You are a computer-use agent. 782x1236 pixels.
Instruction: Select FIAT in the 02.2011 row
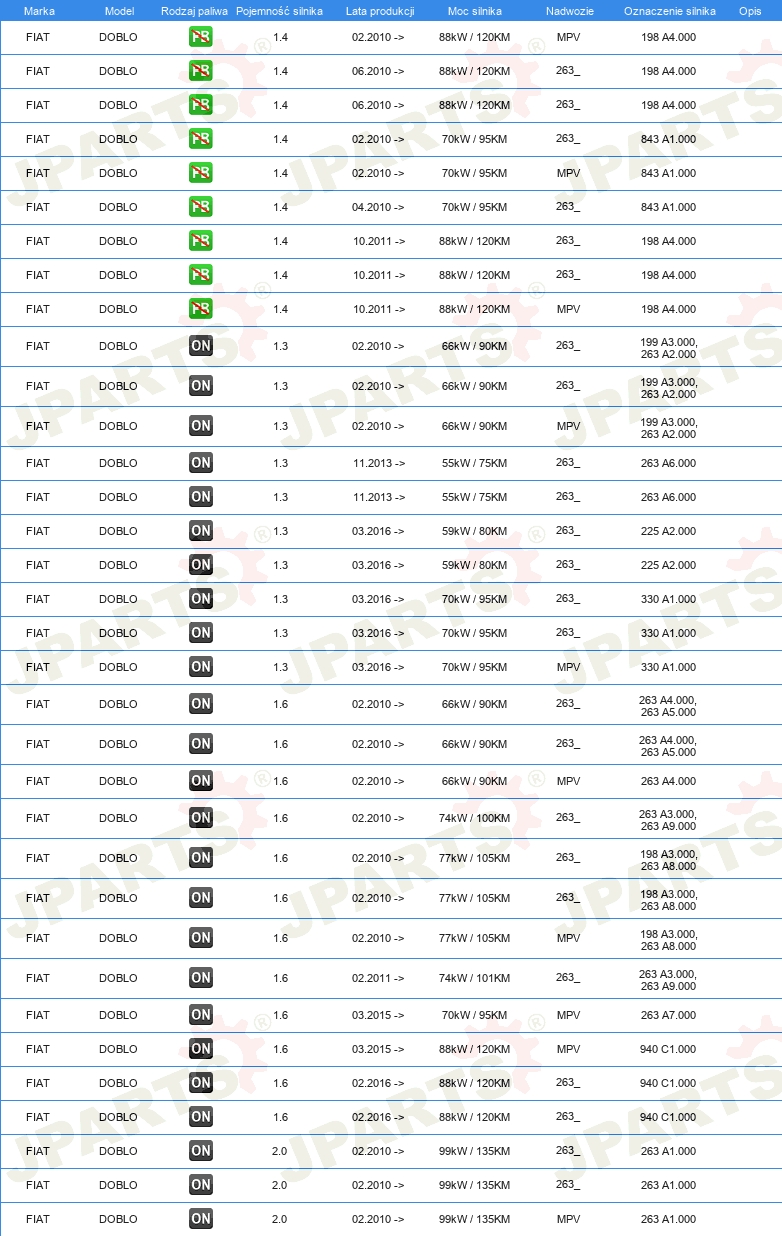tap(38, 978)
